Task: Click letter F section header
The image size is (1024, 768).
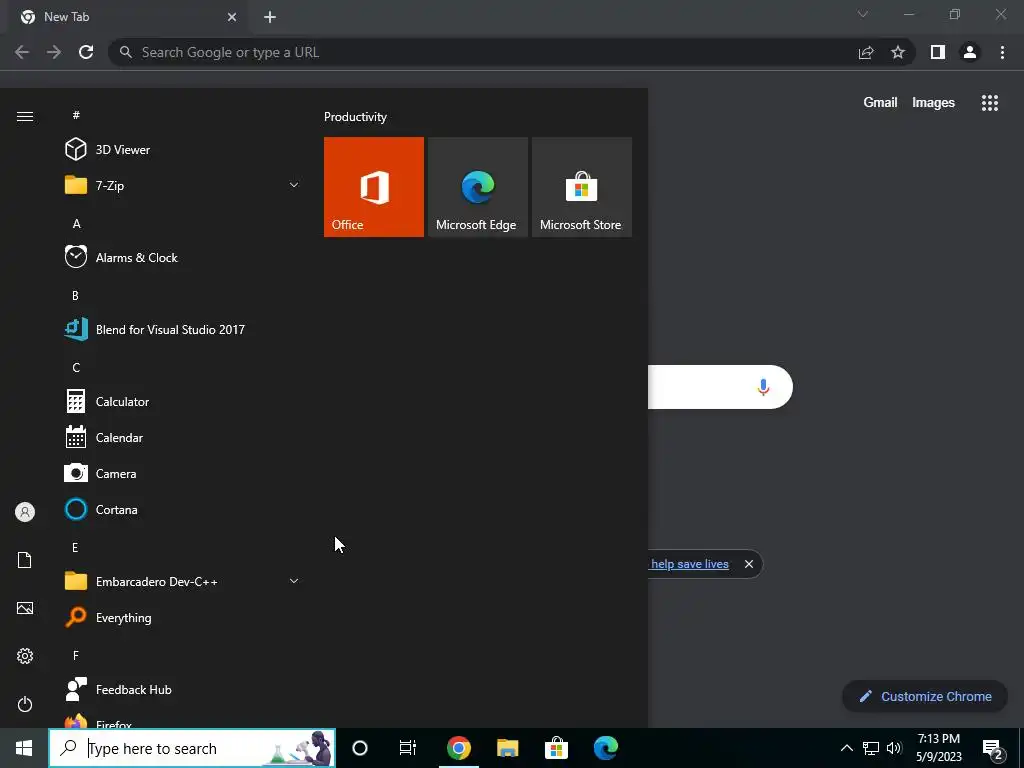Action: coord(76,656)
